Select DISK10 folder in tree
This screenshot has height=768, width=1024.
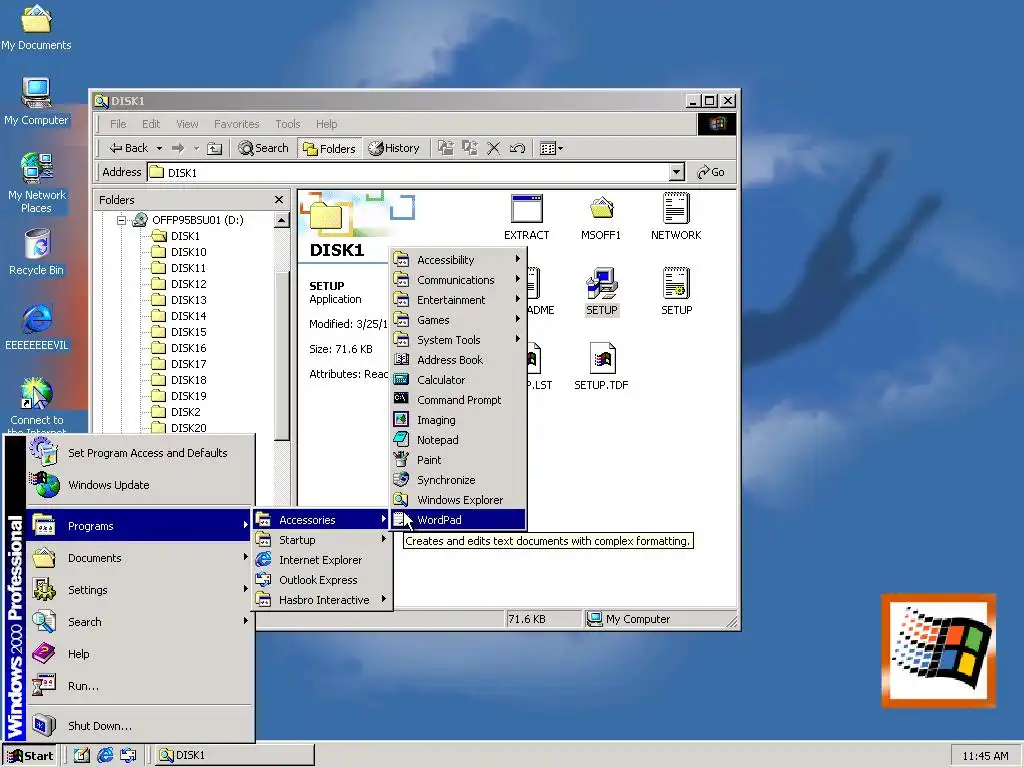(189, 252)
